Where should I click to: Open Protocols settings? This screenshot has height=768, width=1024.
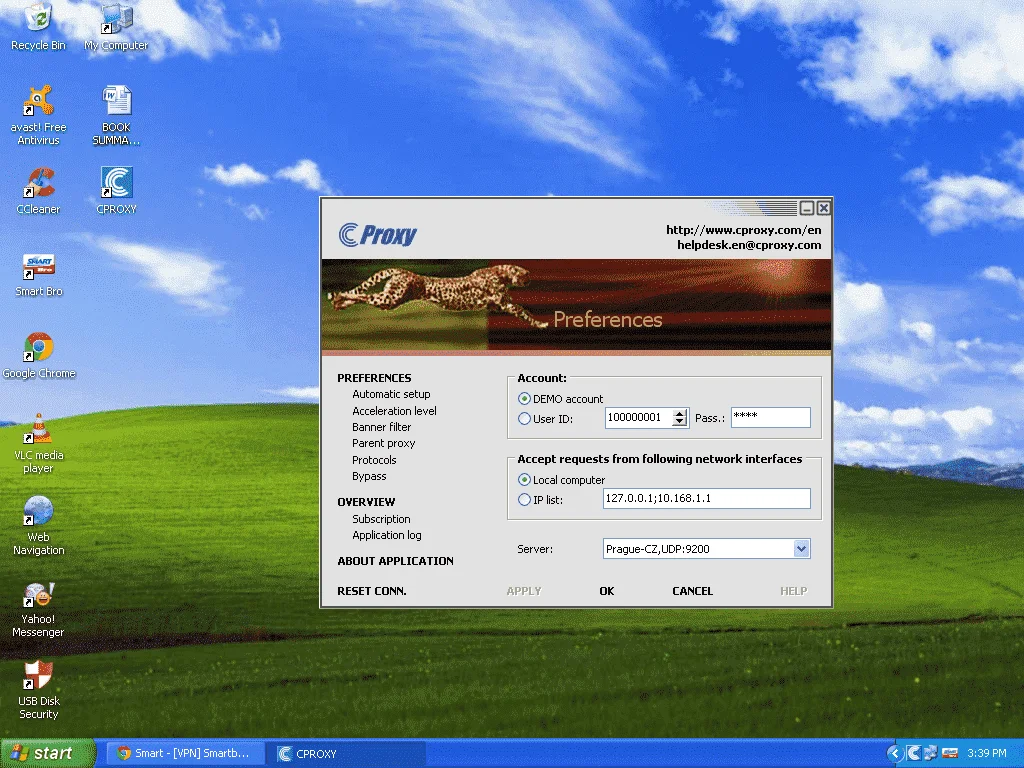coord(374,460)
